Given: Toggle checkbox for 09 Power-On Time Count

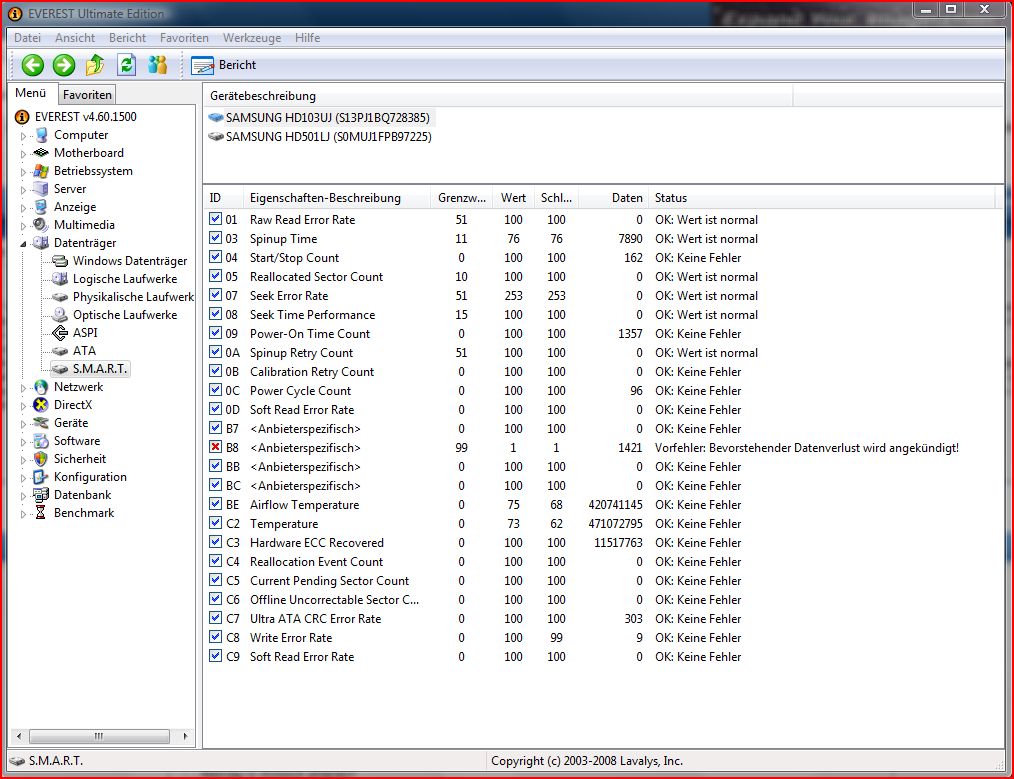Looking at the screenshot, I should pos(215,333).
